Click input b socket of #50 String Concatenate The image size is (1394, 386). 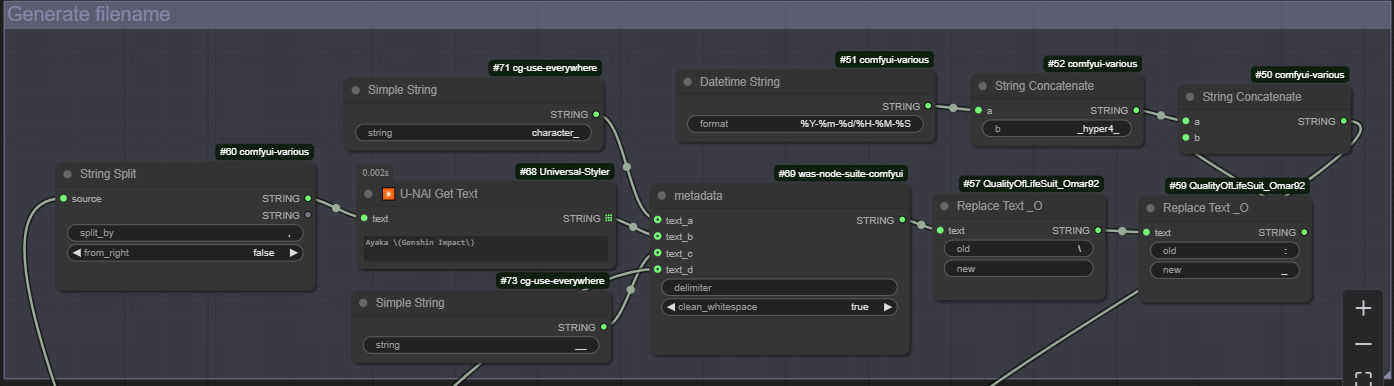(1186, 137)
